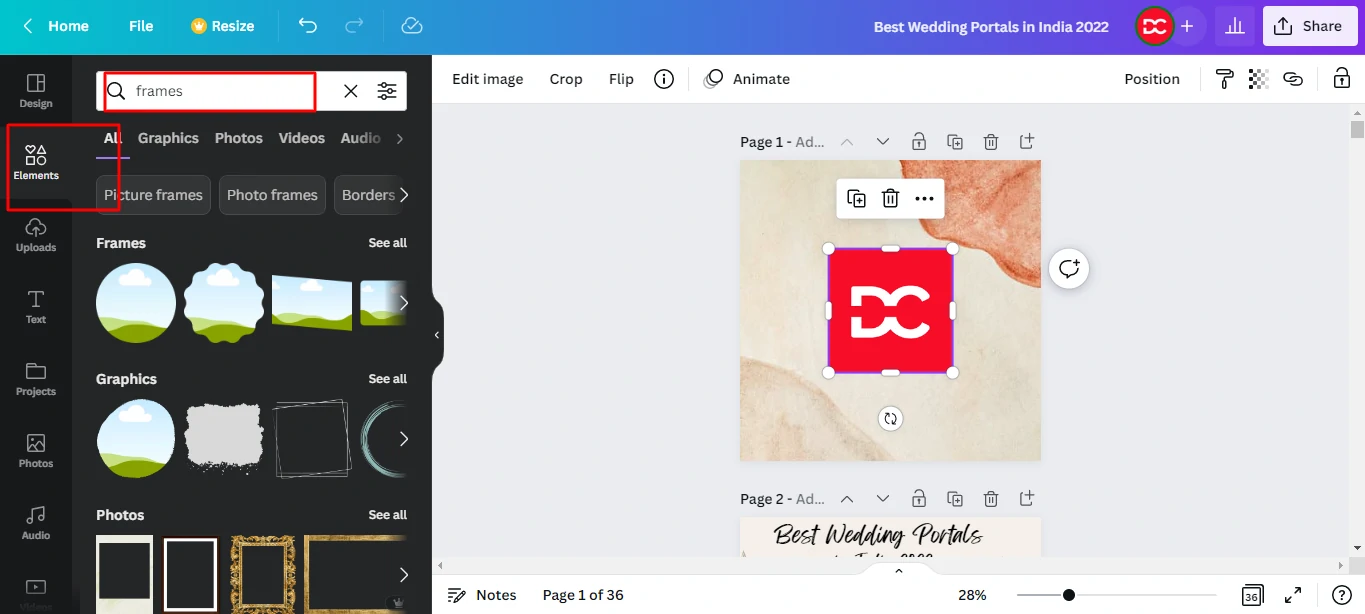
Task: Lock Page 2 with padlock icon
Action: pyautogui.click(x=919, y=498)
